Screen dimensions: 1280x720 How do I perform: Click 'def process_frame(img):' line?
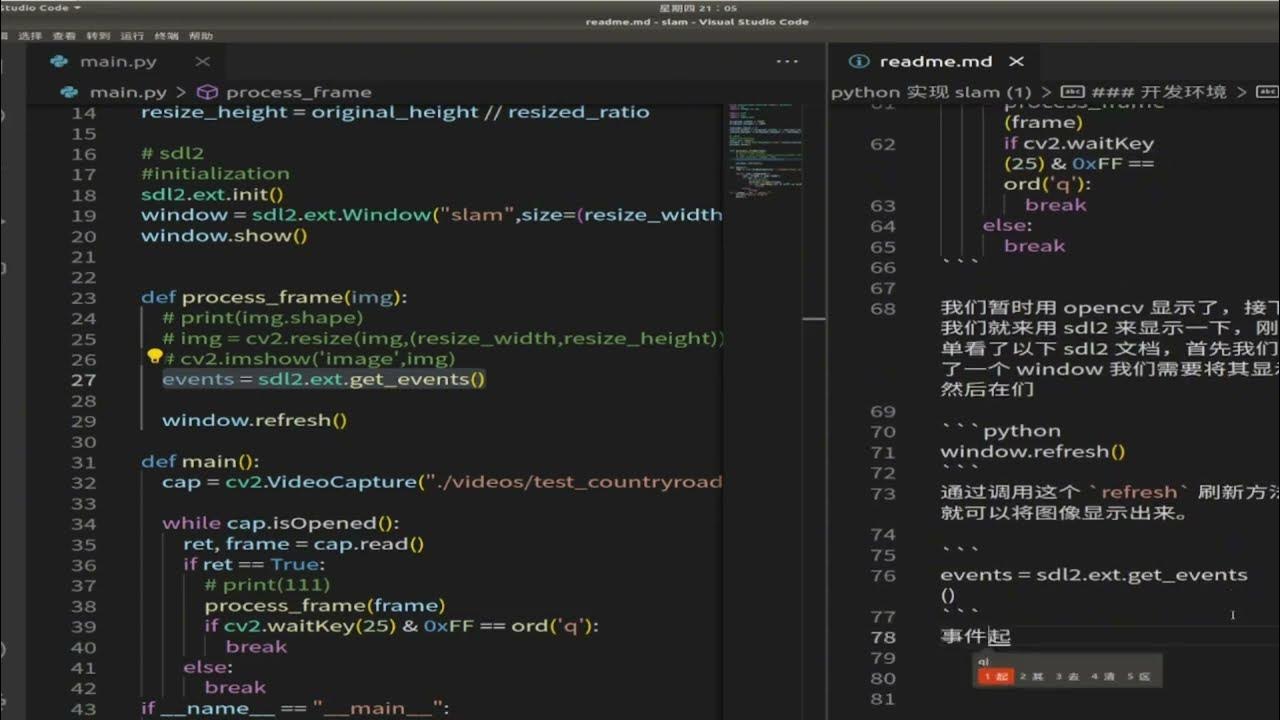274,297
